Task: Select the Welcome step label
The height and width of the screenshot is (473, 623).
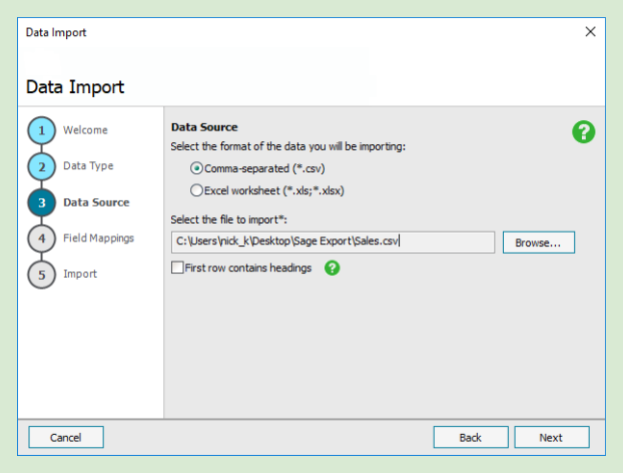Action: tap(85, 130)
